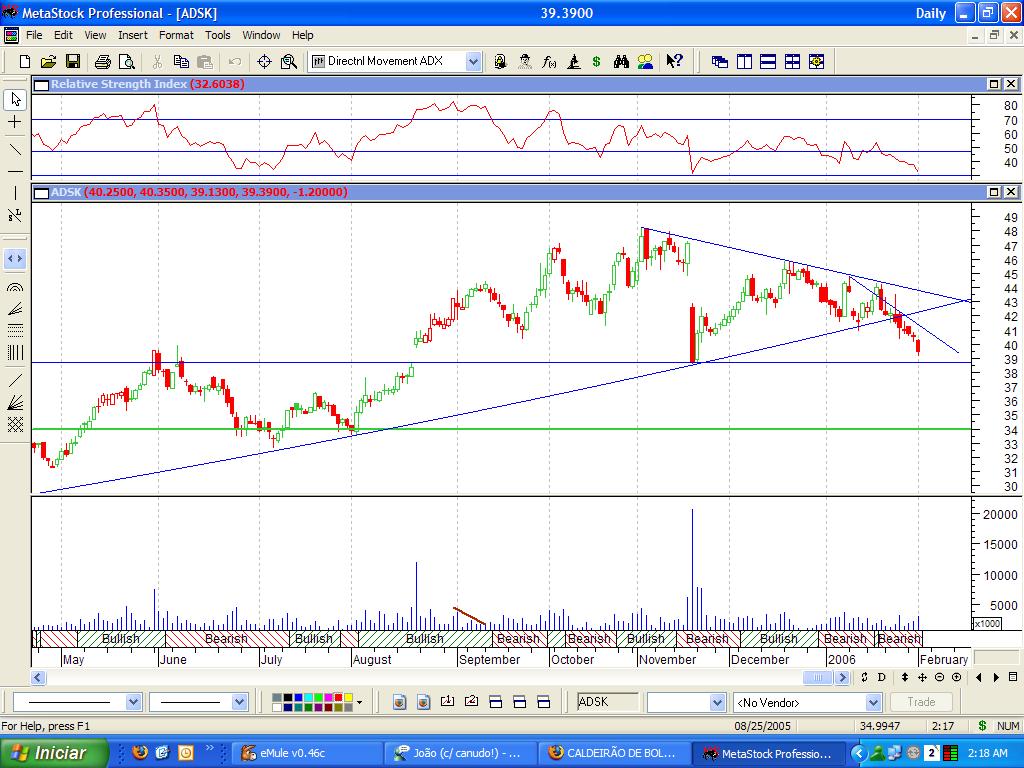Select the crosshair pointer tool
Image resolution: width=1024 pixels, height=768 pixels.
tap(15, 122)
